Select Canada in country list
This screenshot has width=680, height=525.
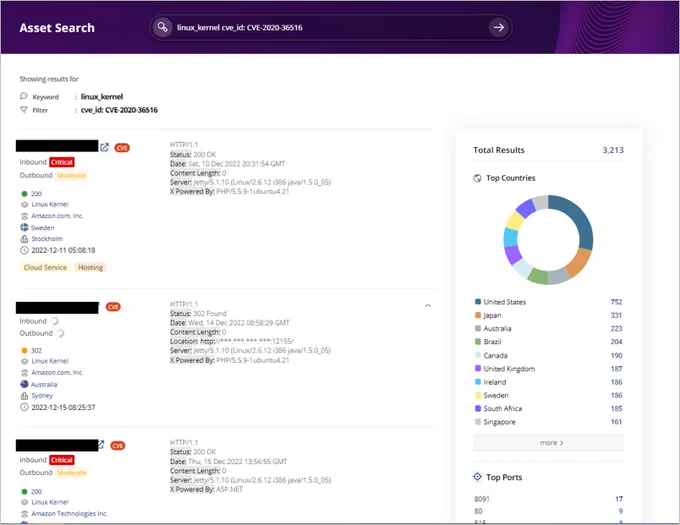496,355
